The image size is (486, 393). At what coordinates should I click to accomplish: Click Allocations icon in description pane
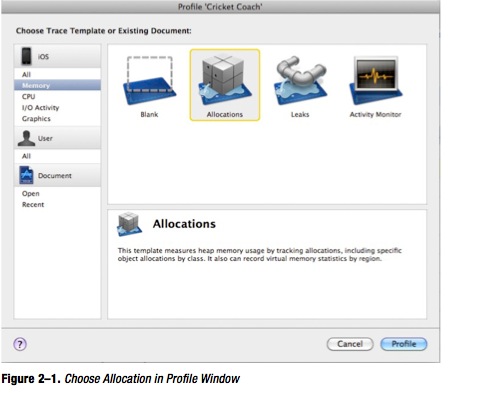coord(129,224)
